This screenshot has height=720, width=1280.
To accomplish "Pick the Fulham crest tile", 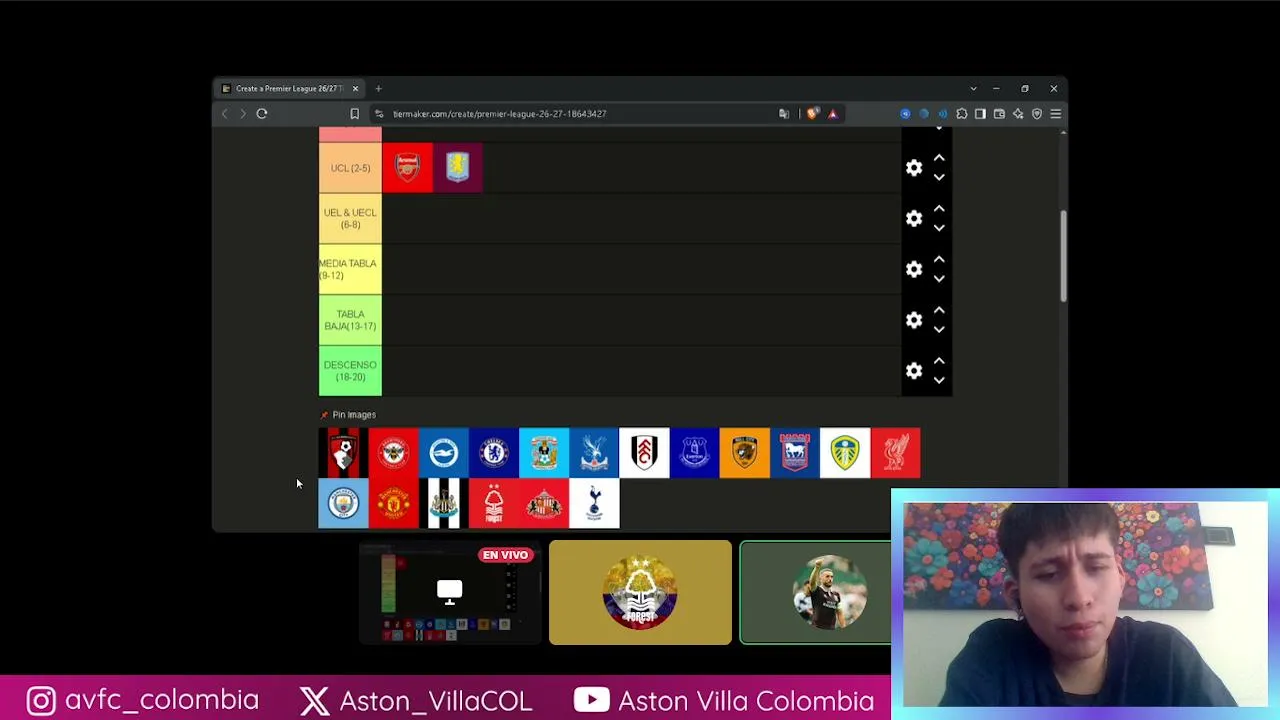I will click(644, 453).
